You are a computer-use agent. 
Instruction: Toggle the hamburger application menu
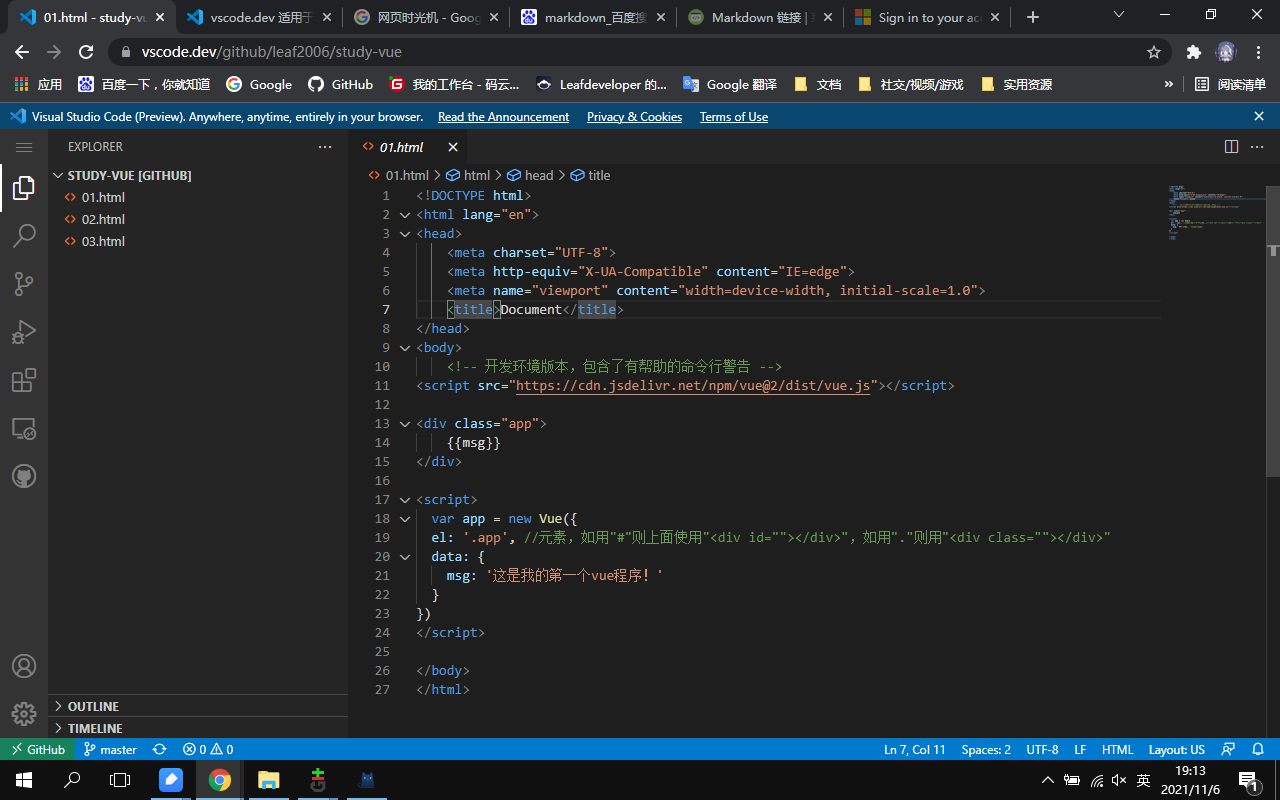click(x=24, y=147)
